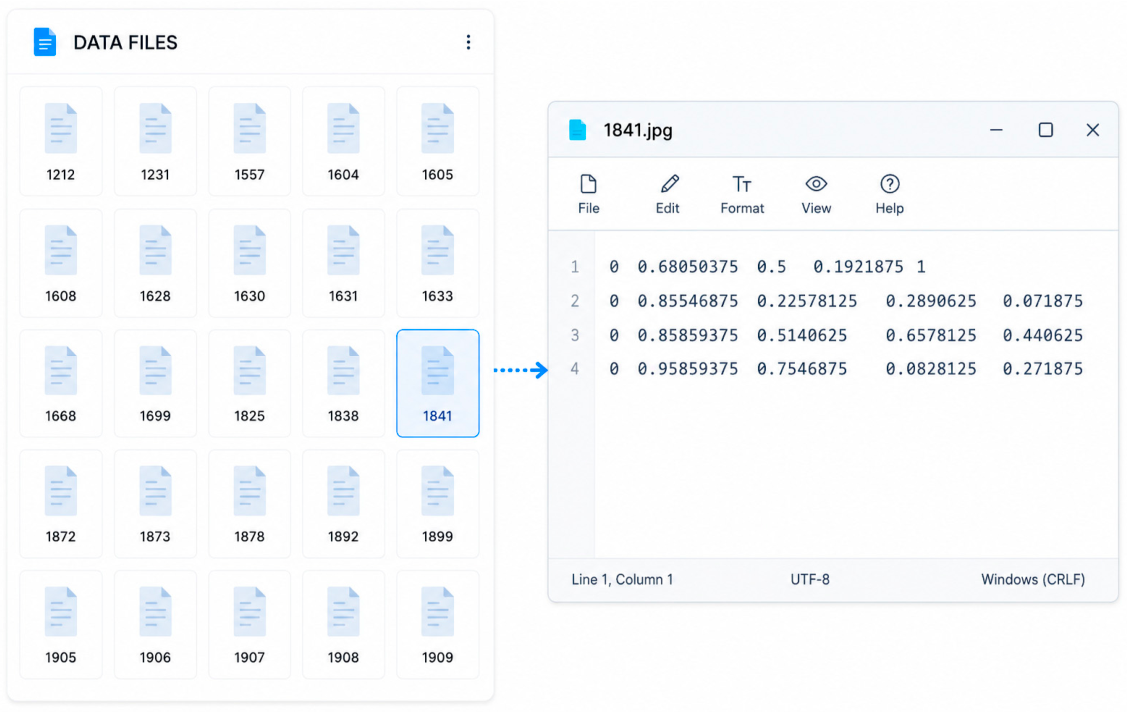Click the 1631 file icon
The image size is (1127, 712).
coord(344,263)
